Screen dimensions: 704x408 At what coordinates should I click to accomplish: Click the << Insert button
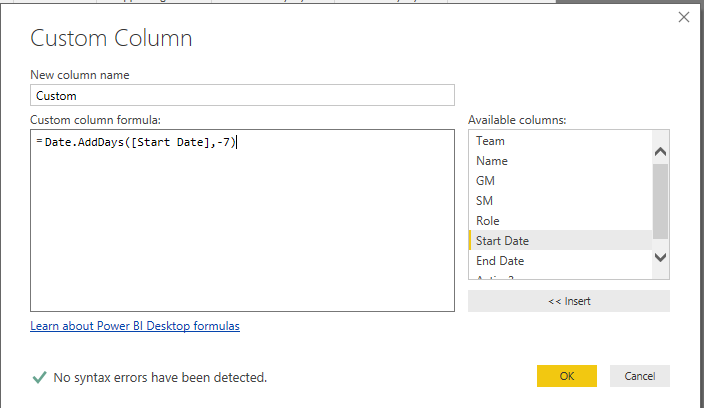click(569, 301)
